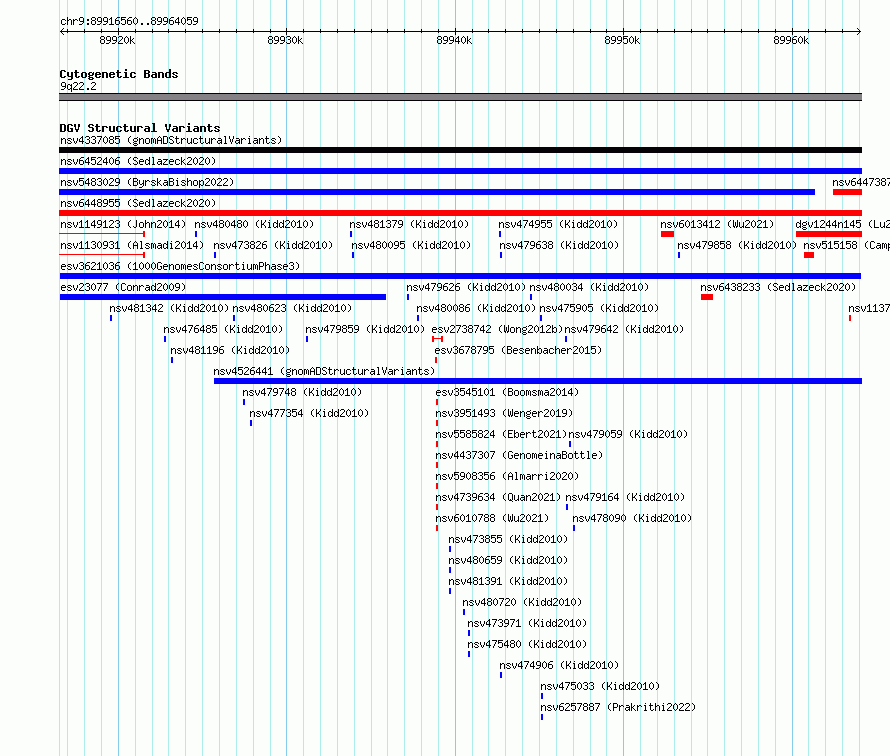Click nsv480034 (Kidd2010) label

589,287
